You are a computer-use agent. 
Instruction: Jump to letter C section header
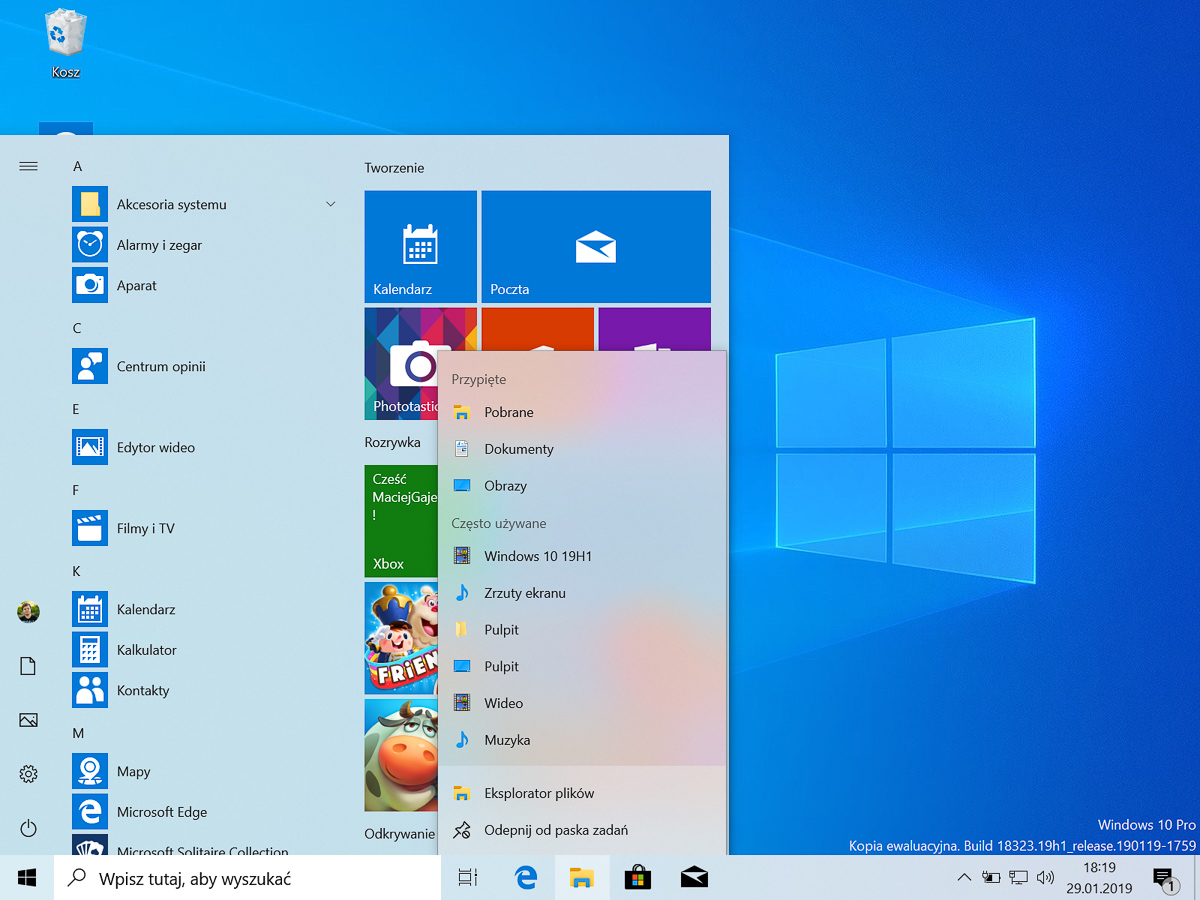[77, 328]
